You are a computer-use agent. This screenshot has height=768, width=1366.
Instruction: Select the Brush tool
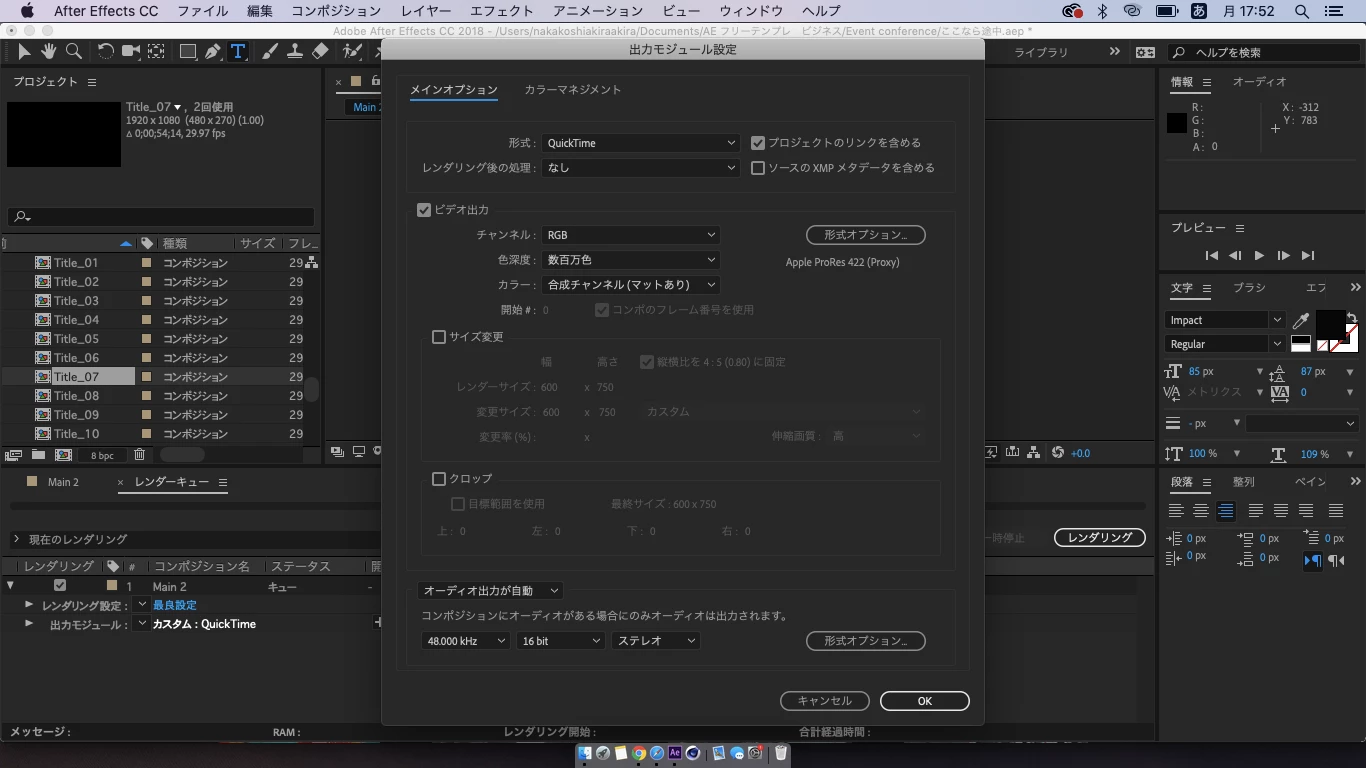click(270, 52)
